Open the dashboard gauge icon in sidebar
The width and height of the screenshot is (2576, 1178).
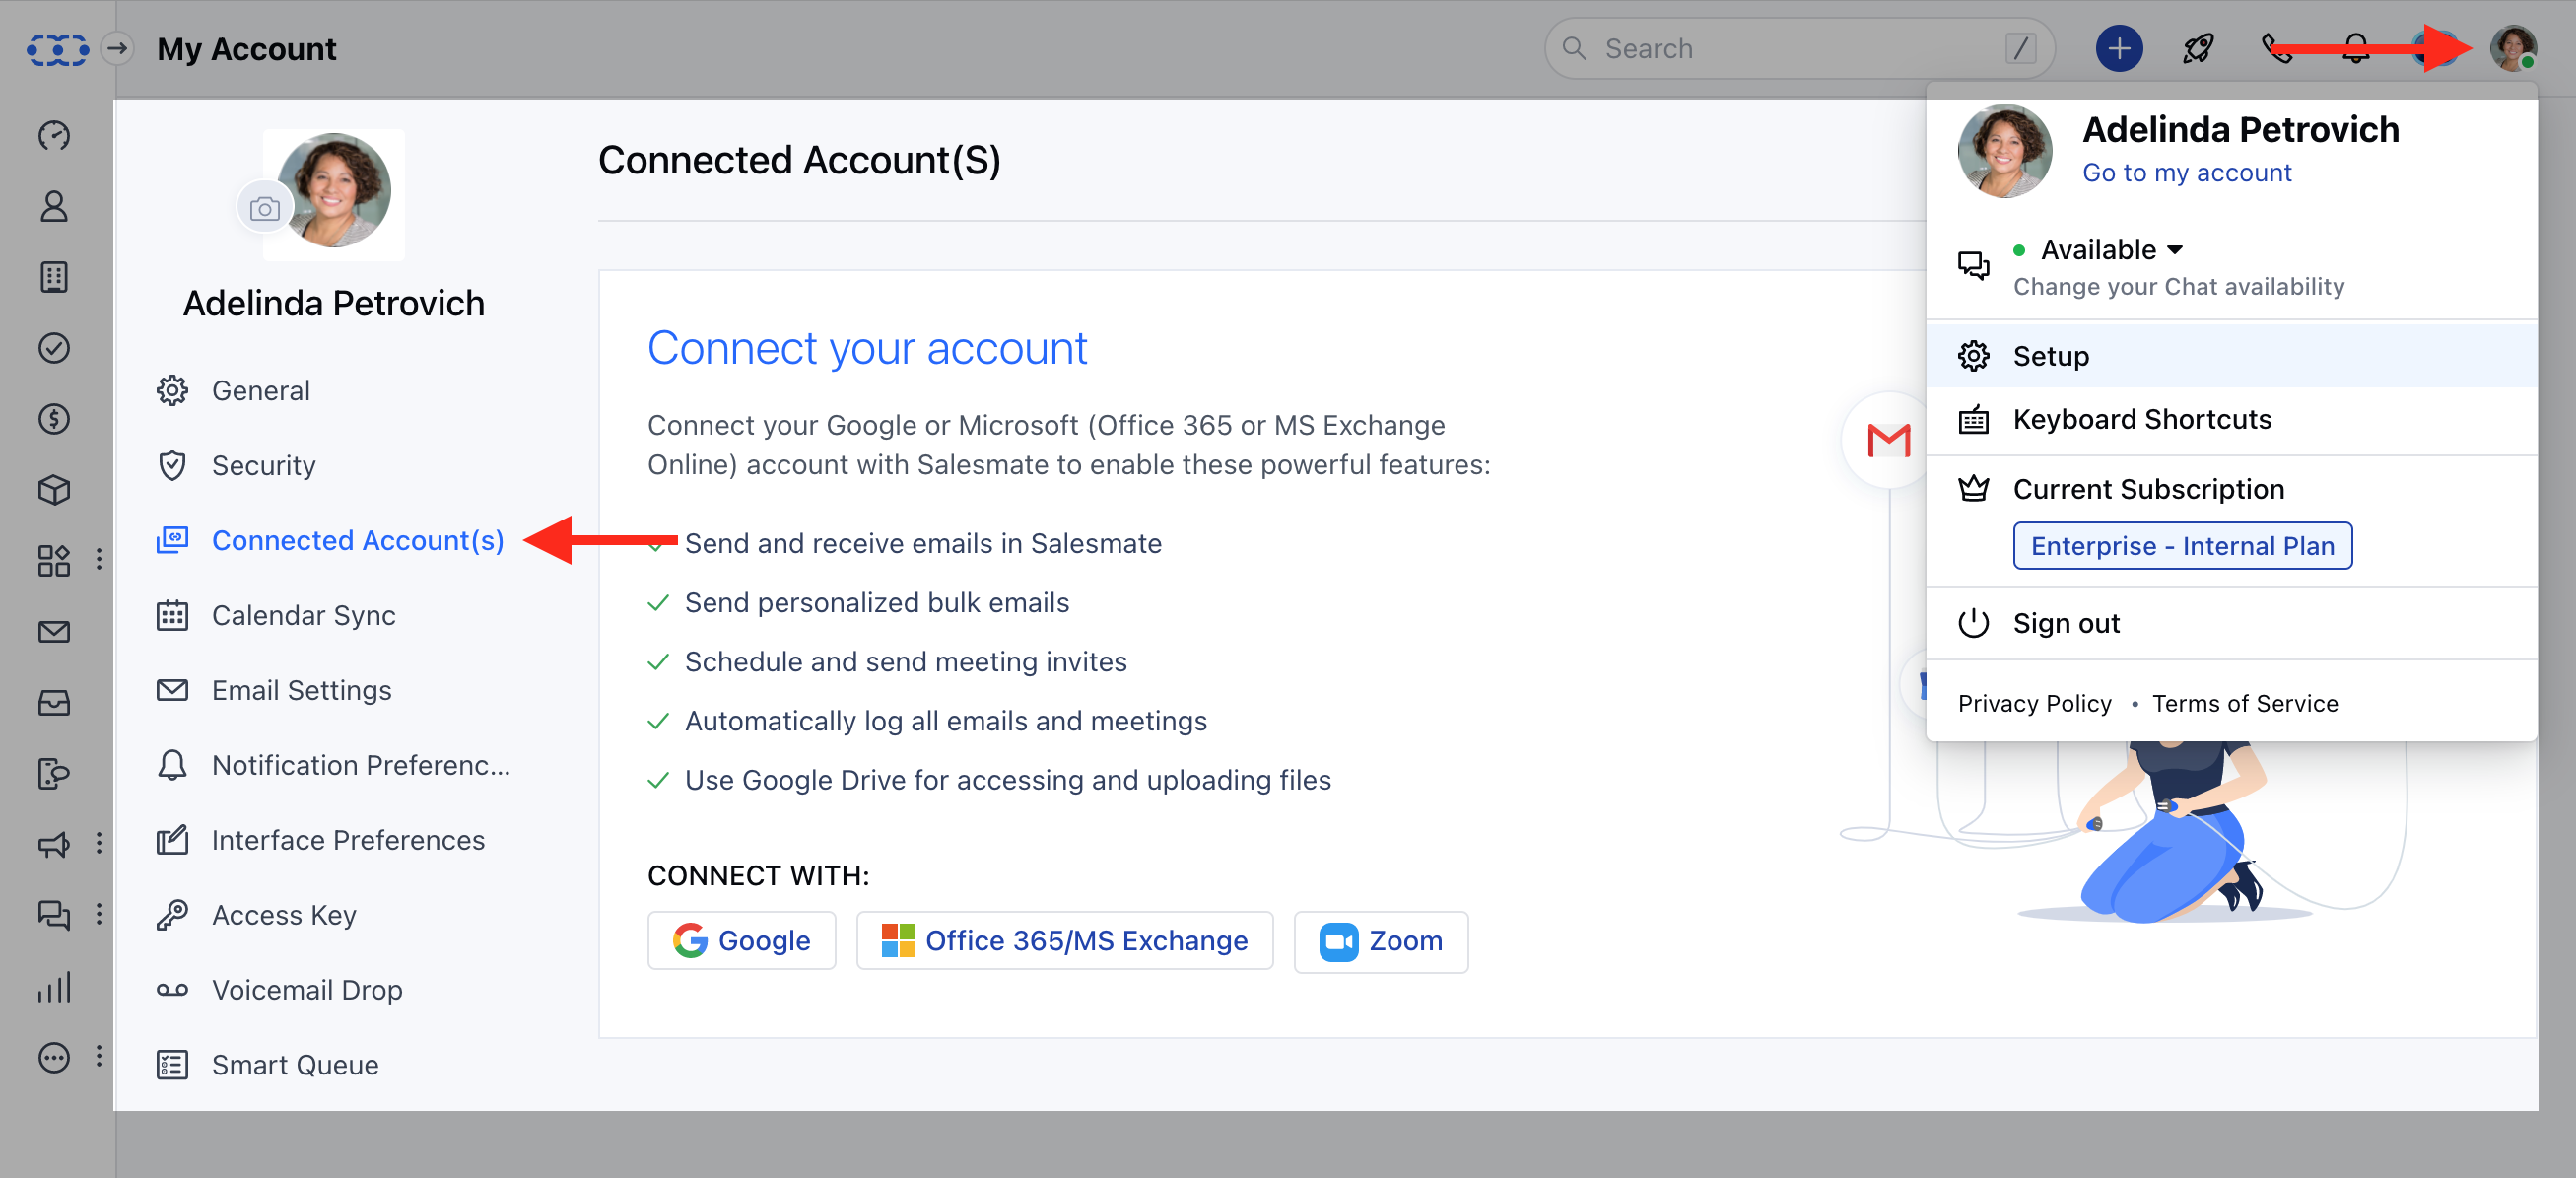coord(54,135)
